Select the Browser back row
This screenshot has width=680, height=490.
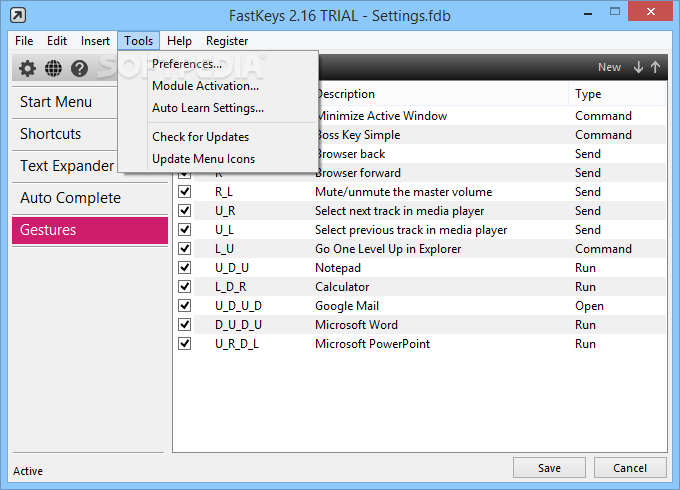tap(491, 154)
